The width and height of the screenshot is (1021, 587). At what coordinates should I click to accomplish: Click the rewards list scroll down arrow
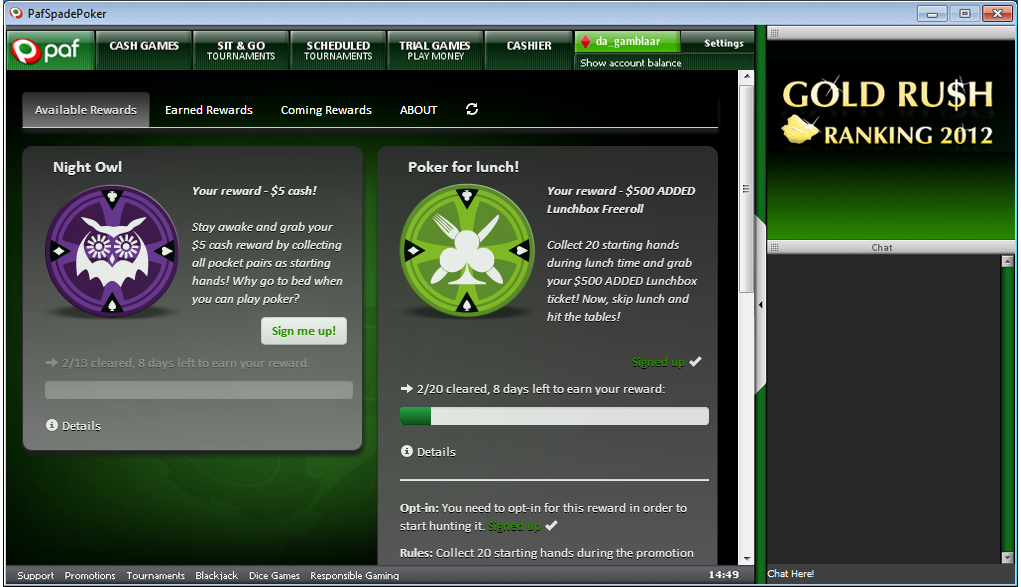tap(747, 558)
